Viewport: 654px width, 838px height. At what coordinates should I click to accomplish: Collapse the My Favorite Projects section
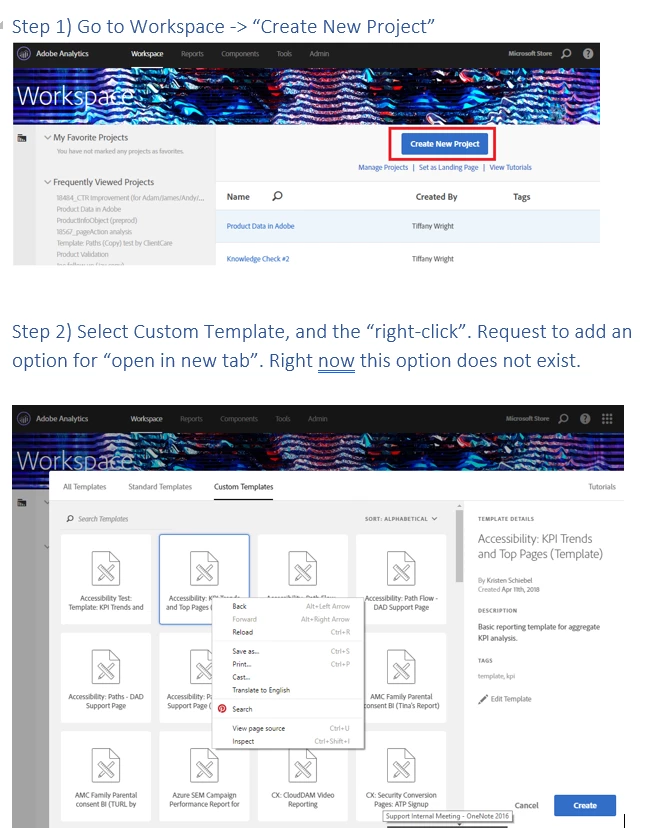click(x=48, y=137)
